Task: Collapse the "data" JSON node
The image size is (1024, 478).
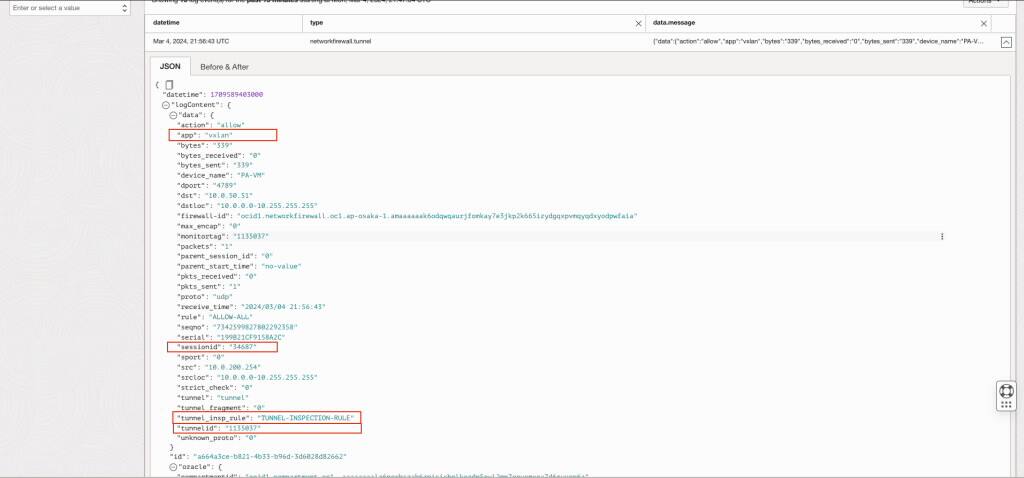Action: tap(173, 114)
